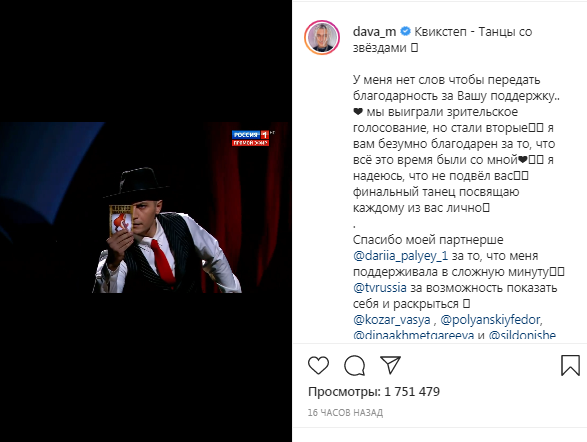Click the Россия 1 channel logo in video
Viewport: 587px width, 442px height.
coord(250,138)
